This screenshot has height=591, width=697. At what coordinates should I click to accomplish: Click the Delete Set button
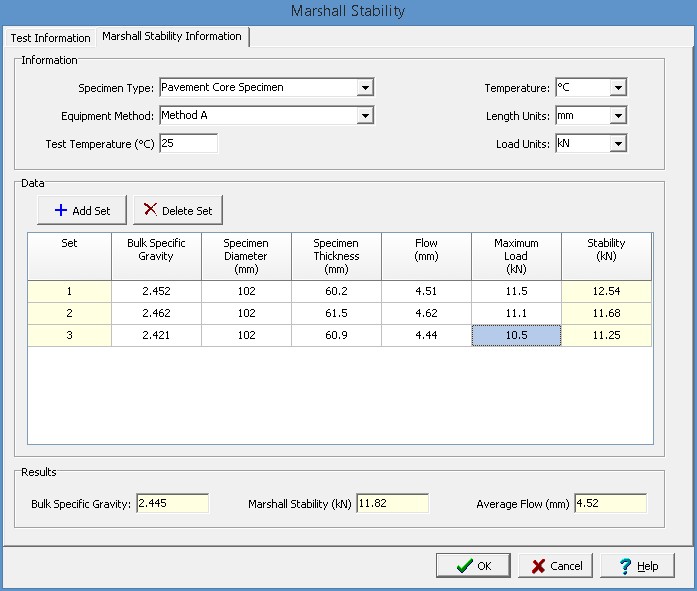177,210
